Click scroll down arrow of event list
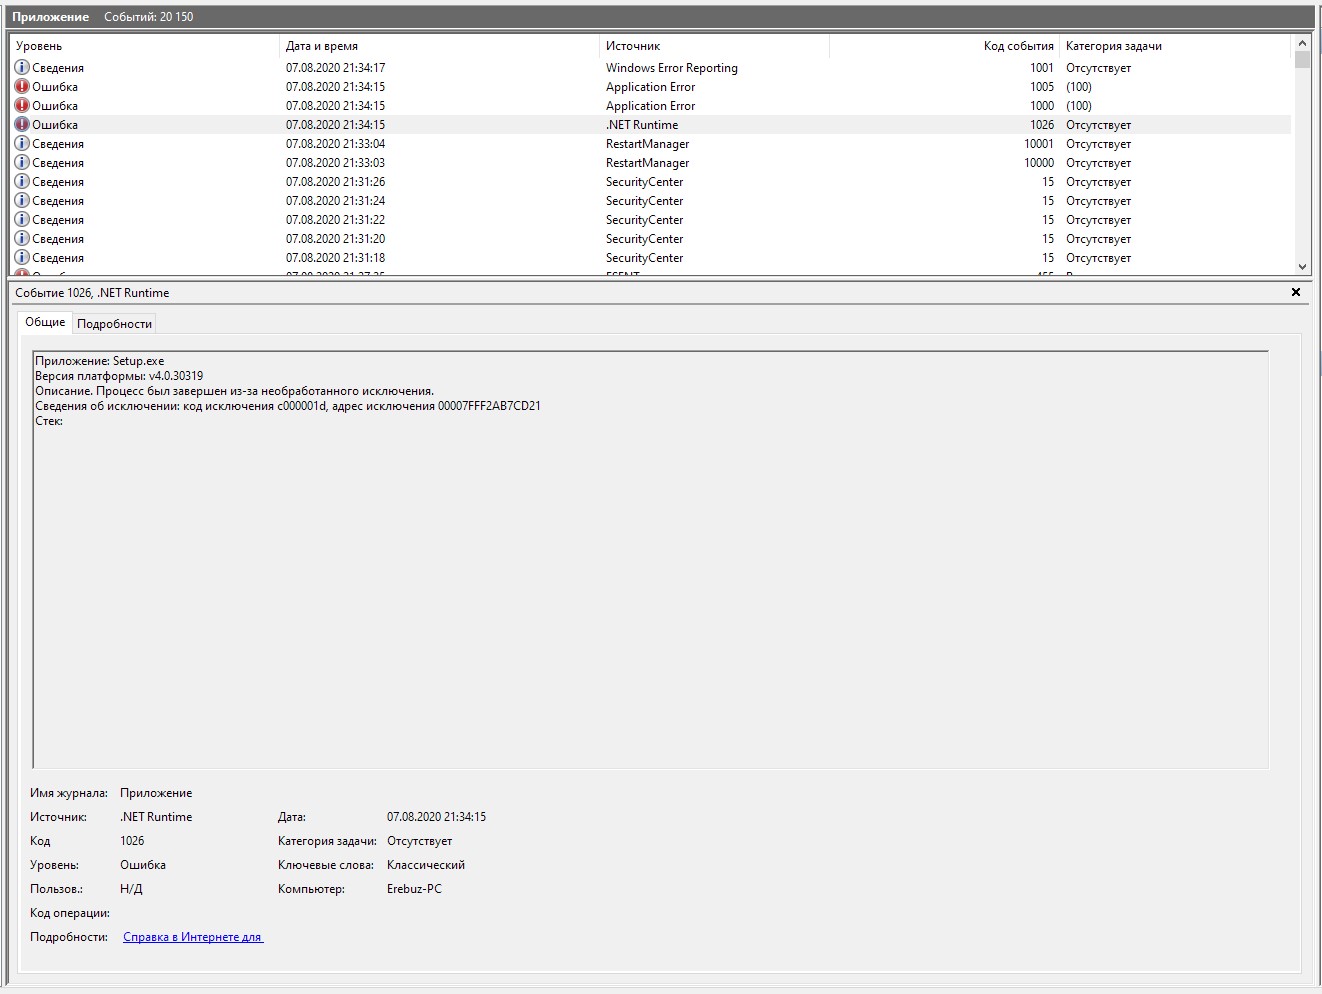This screenshot has width=1322, height=994. (x=1302, y=266)
